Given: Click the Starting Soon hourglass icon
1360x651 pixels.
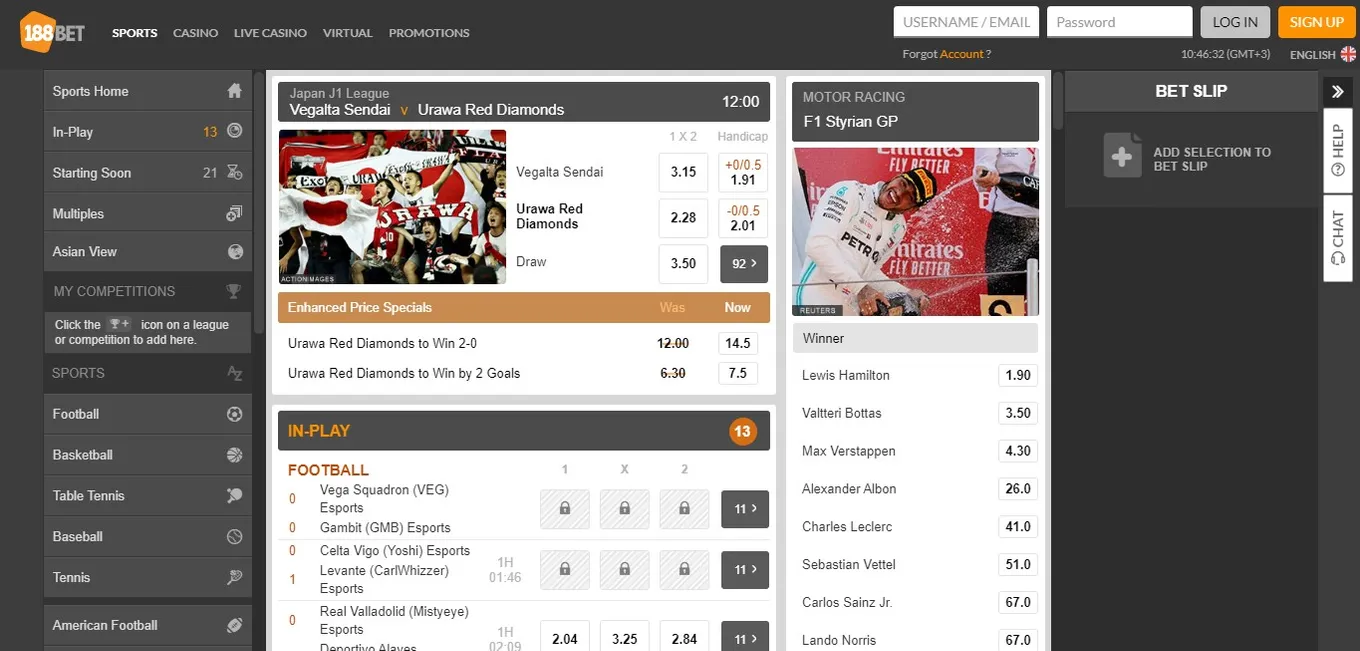Looking at the screenshot, I should (235, 172).
